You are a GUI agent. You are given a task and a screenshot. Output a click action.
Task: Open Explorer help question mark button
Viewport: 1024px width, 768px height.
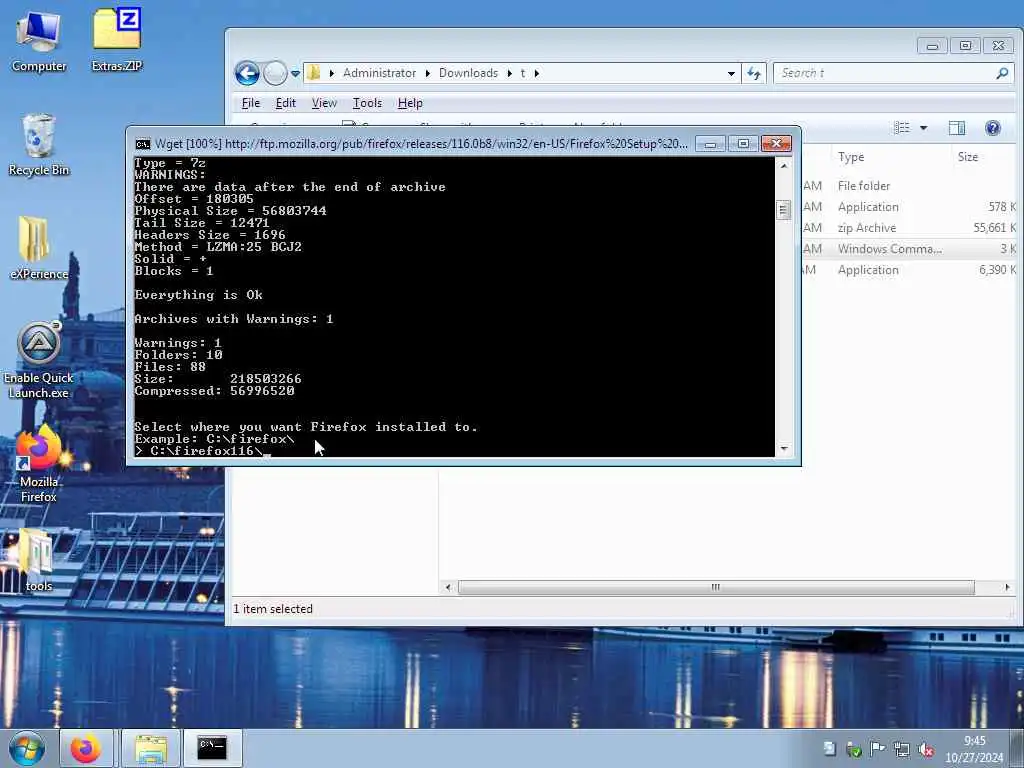993,127
